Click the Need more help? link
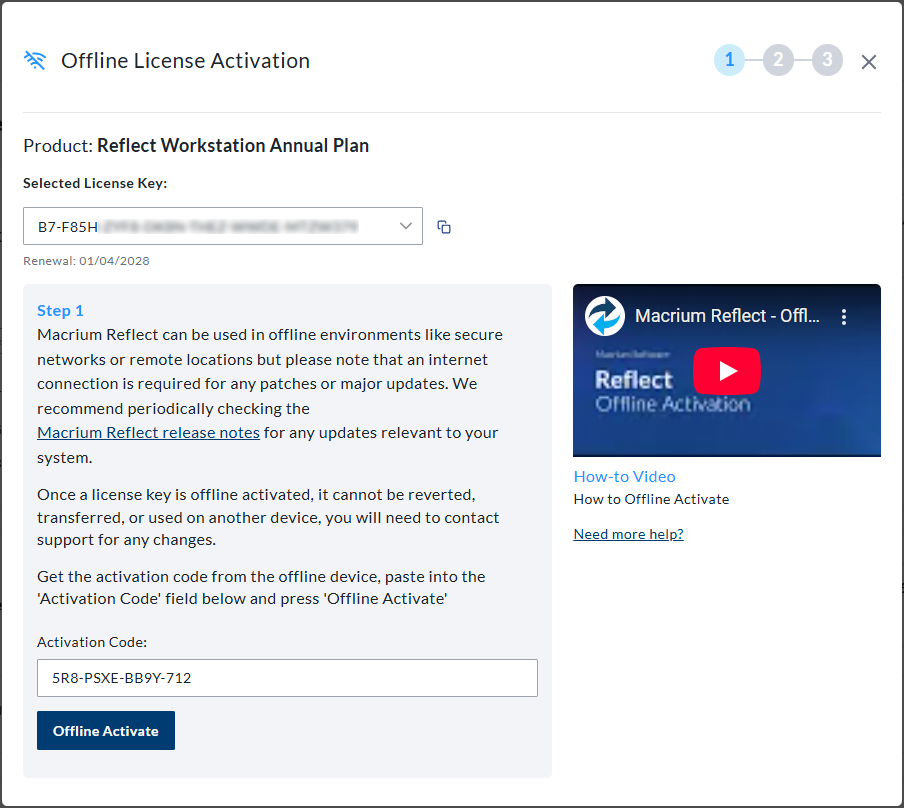The image size is (904, 808). click(x=628, y=534)
